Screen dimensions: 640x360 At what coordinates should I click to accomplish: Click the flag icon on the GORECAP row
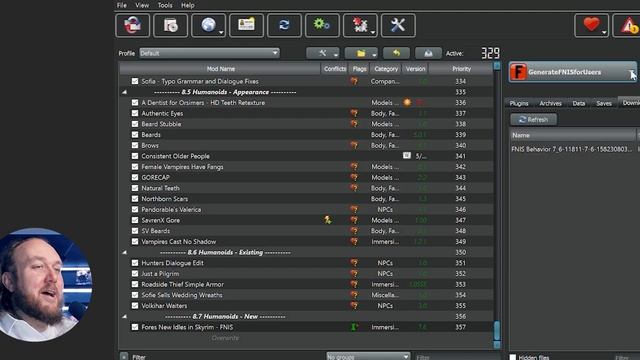click(354, 177)
